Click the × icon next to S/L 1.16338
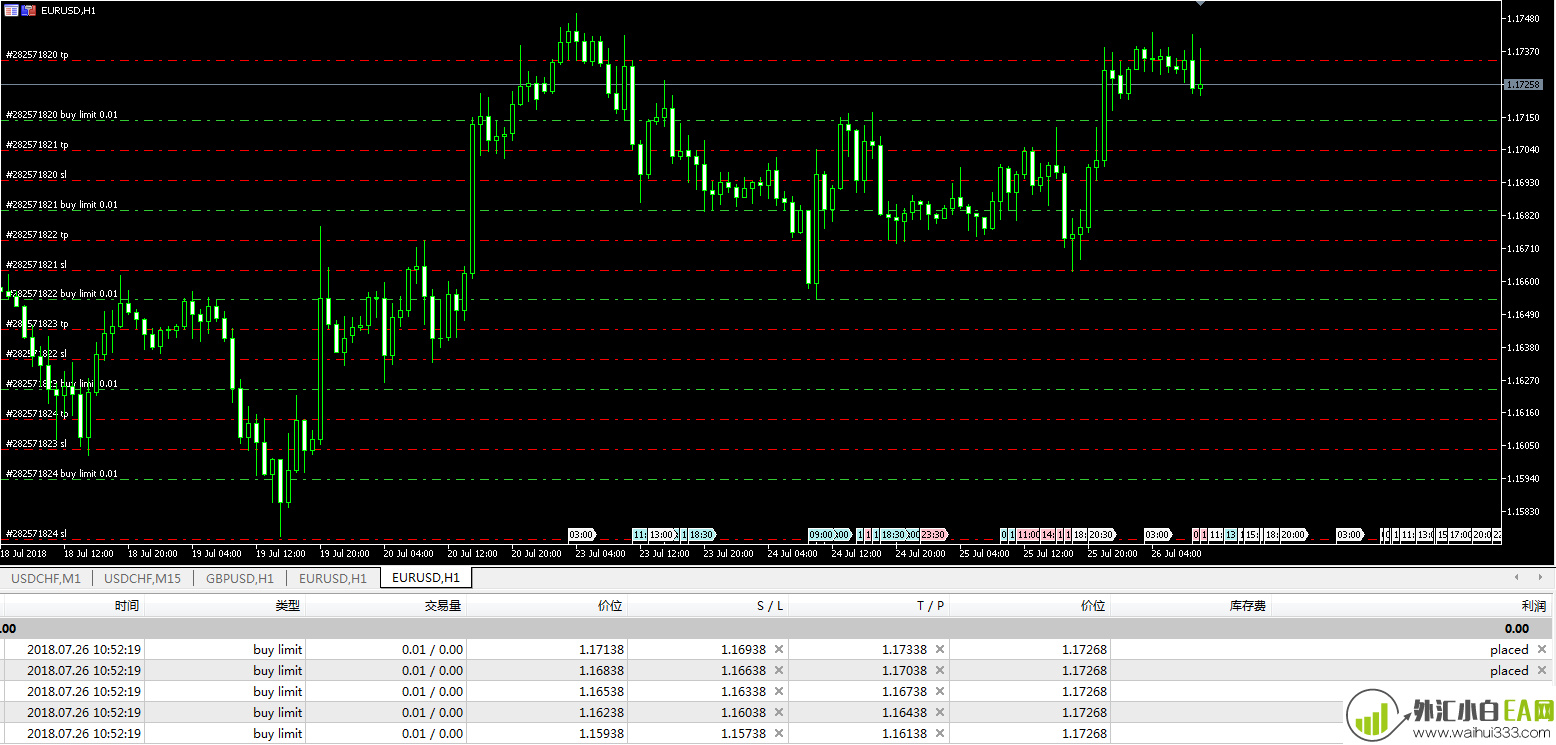Screen dimensions: 1556x745 [779, 691]
